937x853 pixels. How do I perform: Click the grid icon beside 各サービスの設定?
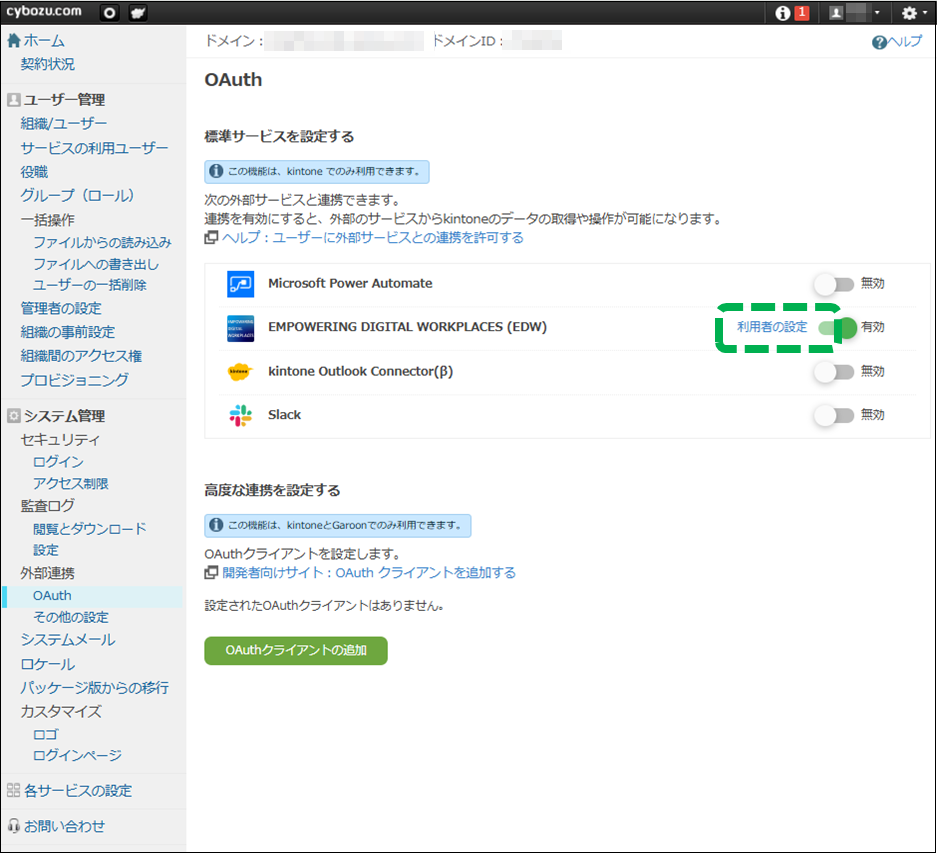point(14,791)
